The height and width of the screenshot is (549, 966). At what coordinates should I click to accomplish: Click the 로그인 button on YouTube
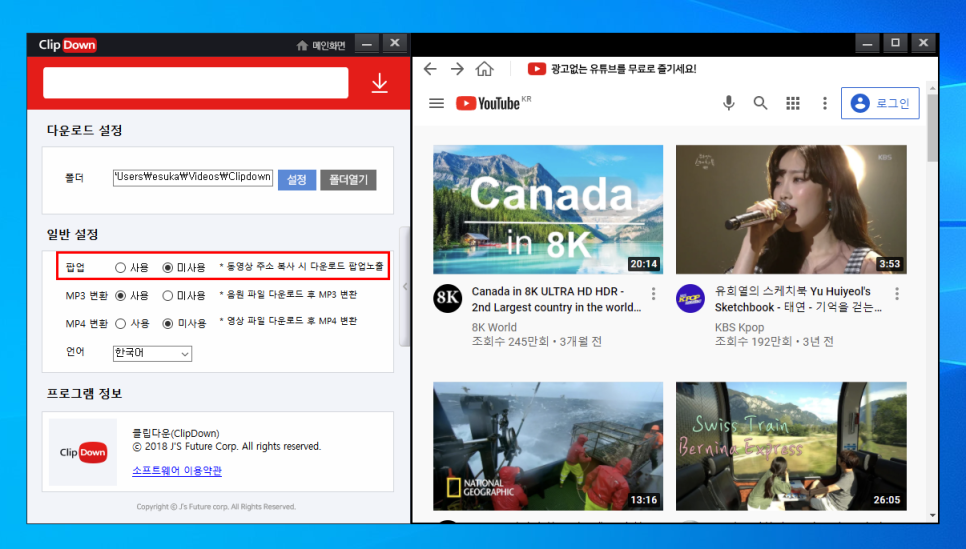click(x=880, y=103)
